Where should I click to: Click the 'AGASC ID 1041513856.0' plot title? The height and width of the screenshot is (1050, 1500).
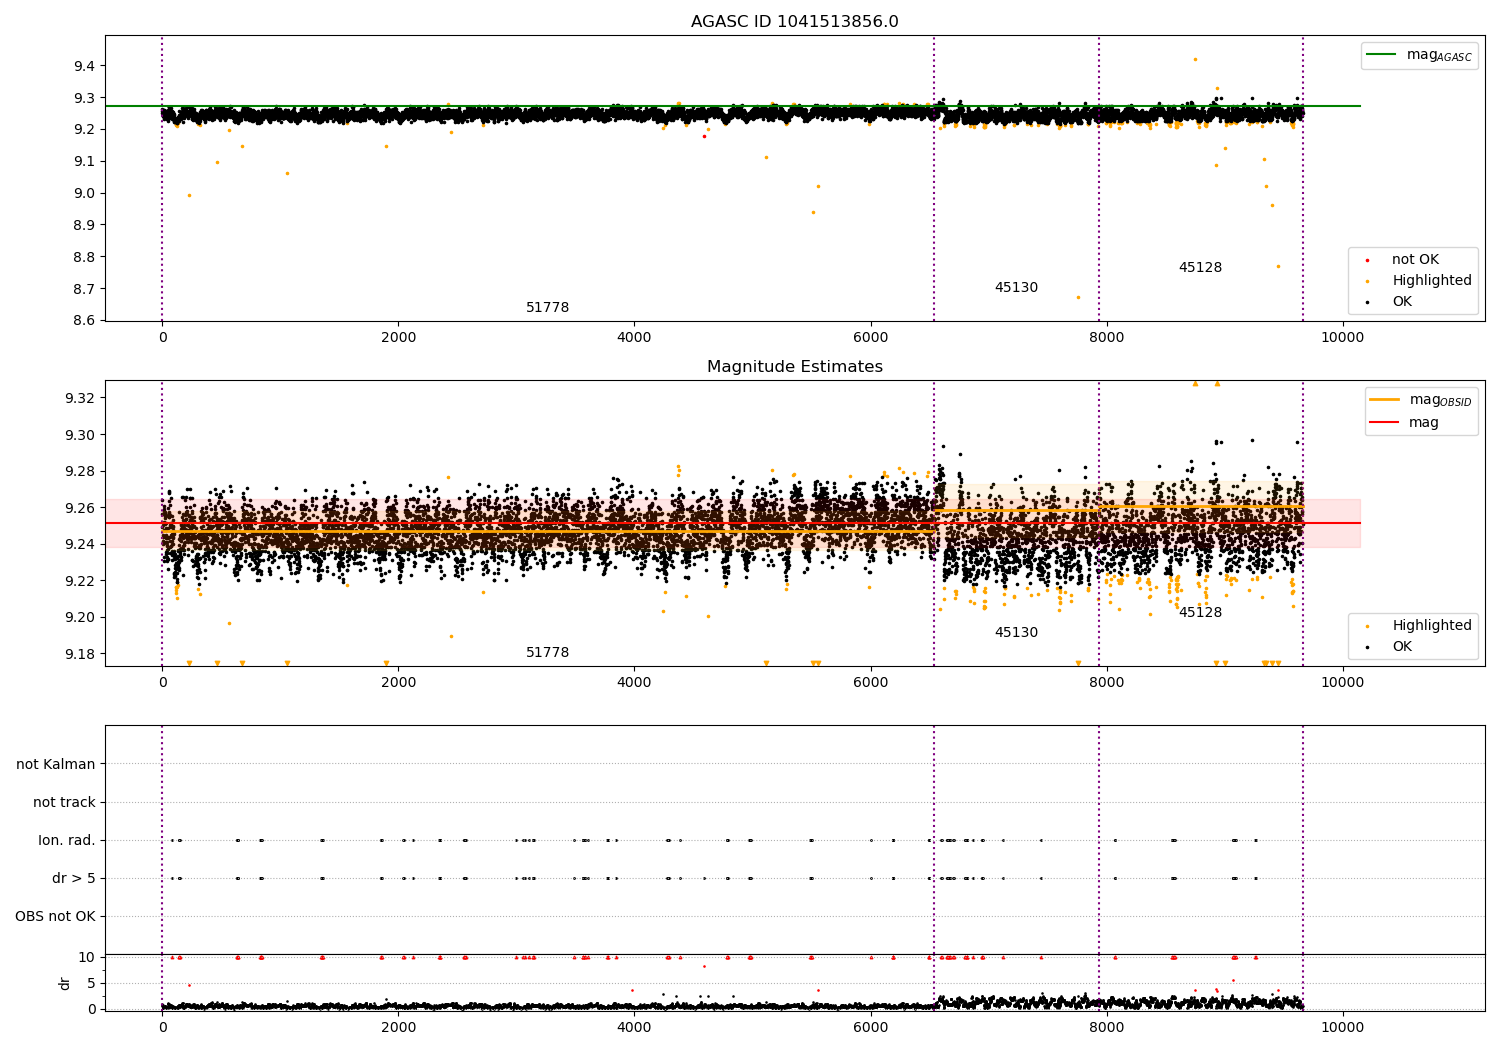click(794, 22)
